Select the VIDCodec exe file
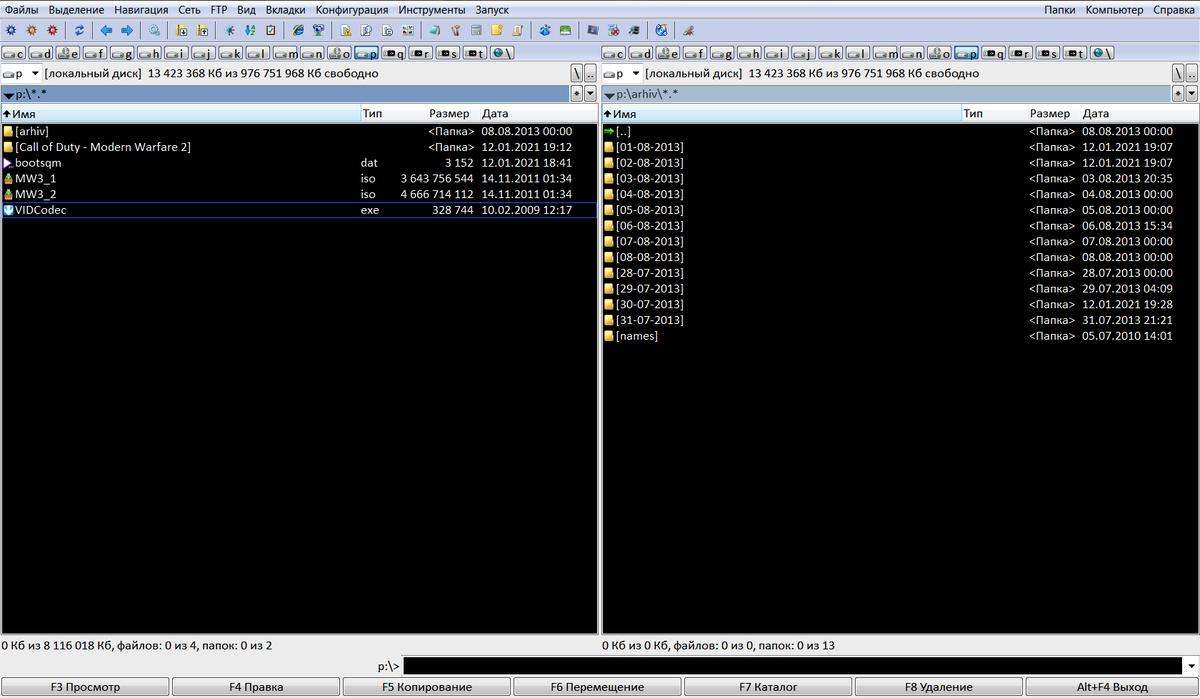The height and width of the screenshot is (698, 1200). coord(299,210)
